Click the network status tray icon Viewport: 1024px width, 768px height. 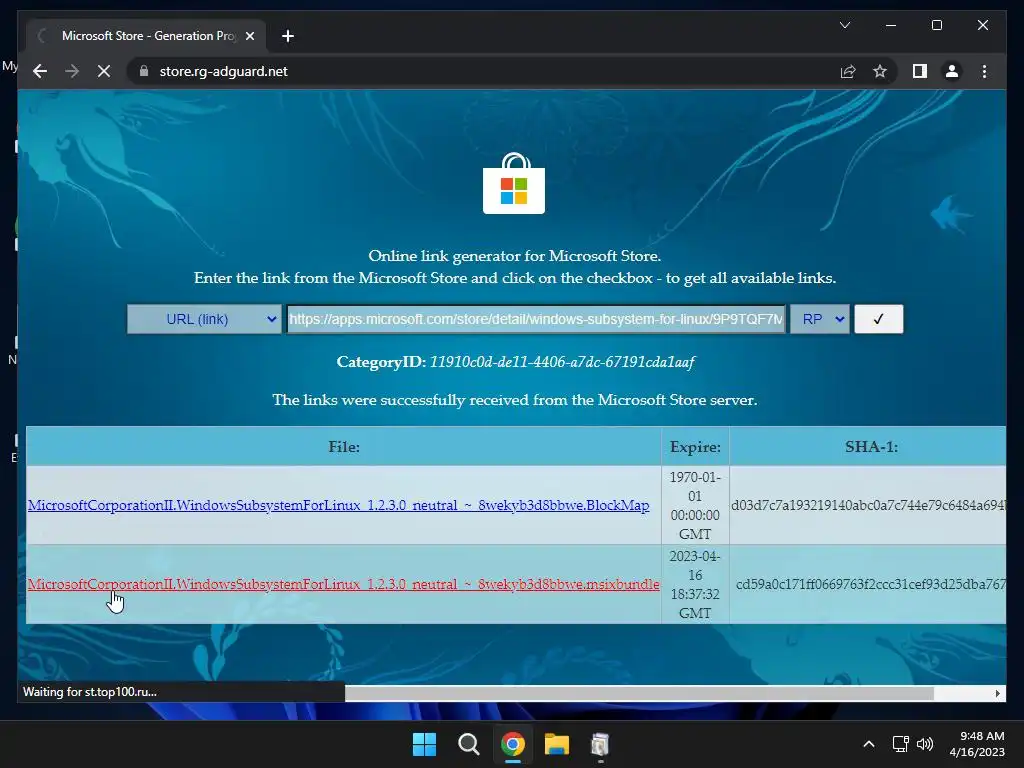pos(901,744)
